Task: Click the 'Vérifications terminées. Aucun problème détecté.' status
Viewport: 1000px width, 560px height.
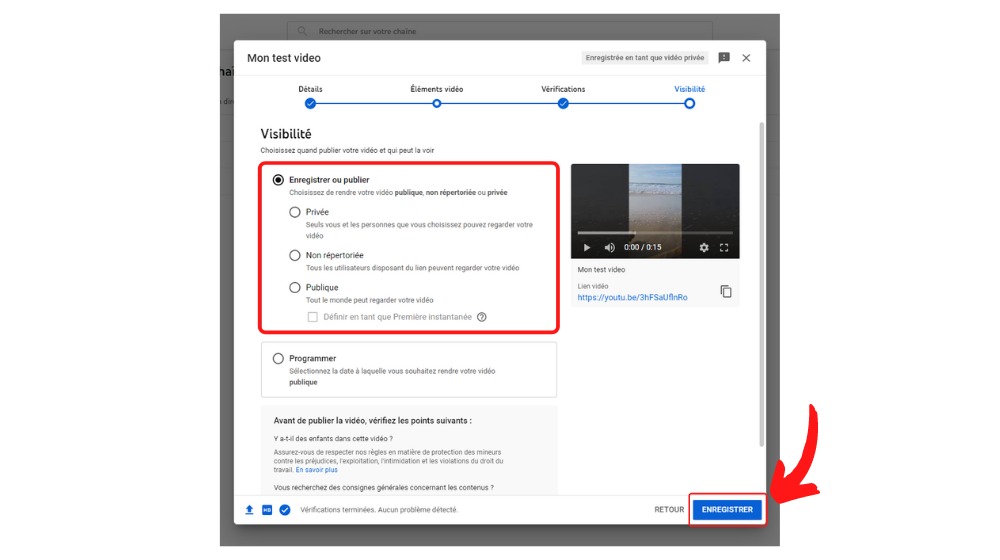Action: pos(379,510)
